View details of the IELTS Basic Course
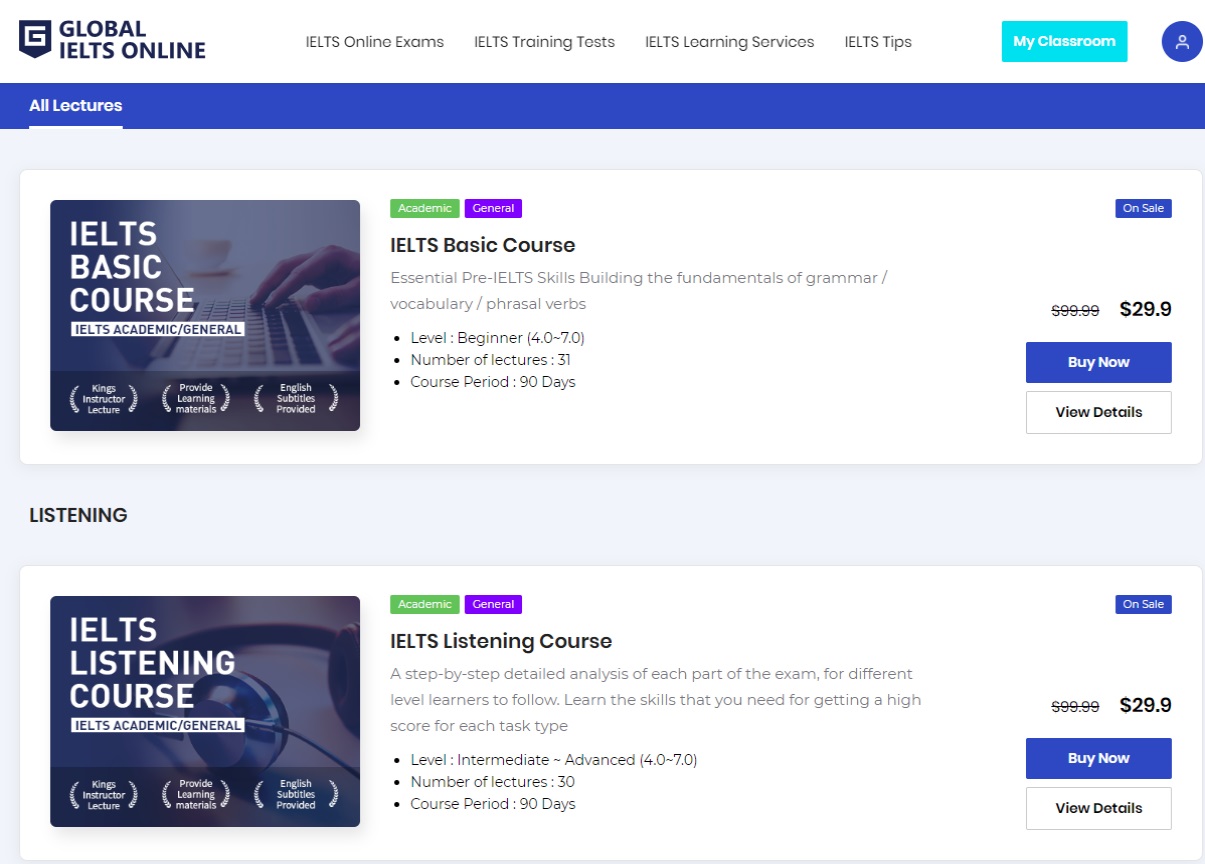This screenshot has width=1205, height=864. [x=1098, y=412]
